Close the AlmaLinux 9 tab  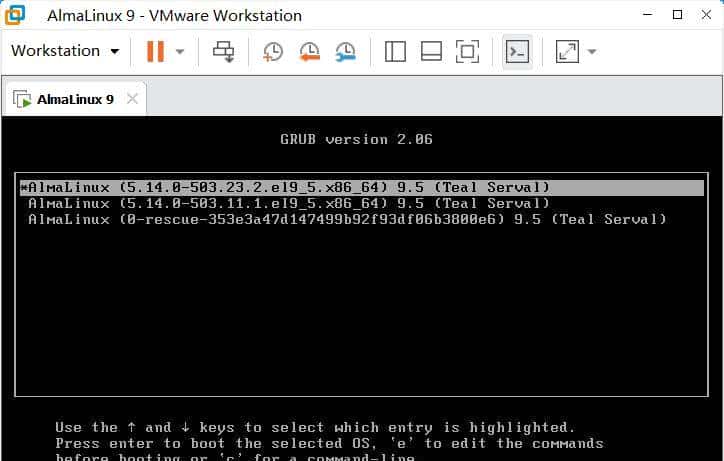[133, 99]
